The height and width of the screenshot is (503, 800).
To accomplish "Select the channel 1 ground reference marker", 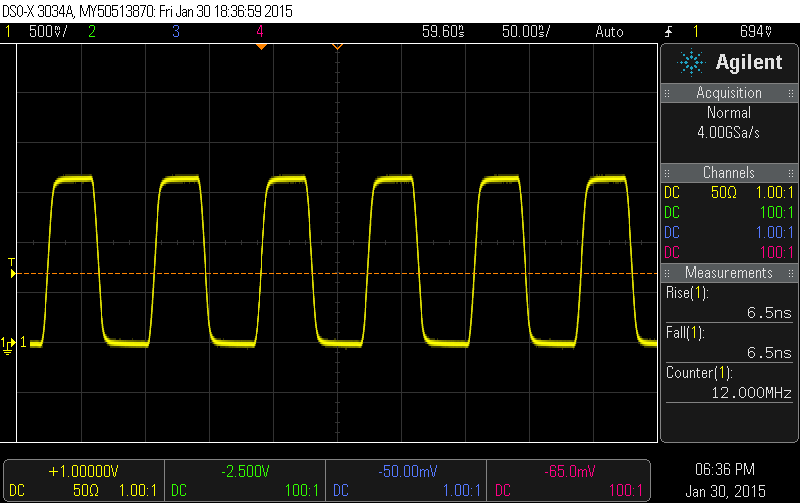I will click(9, 344).
